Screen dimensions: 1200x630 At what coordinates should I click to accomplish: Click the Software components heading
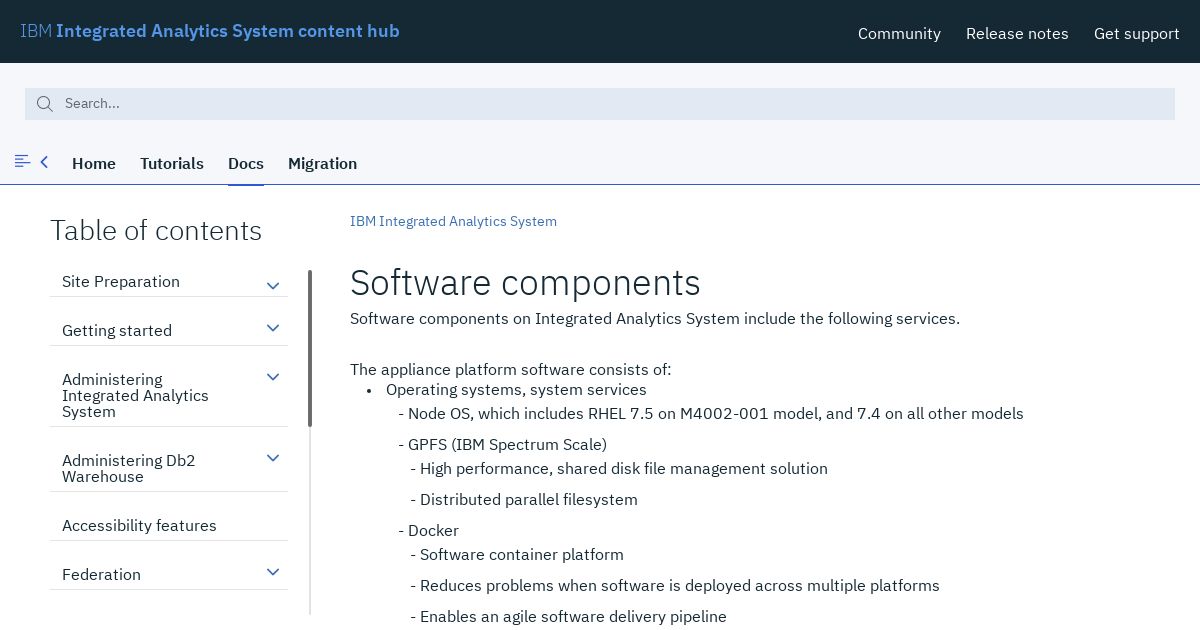[x=525, y=283]
